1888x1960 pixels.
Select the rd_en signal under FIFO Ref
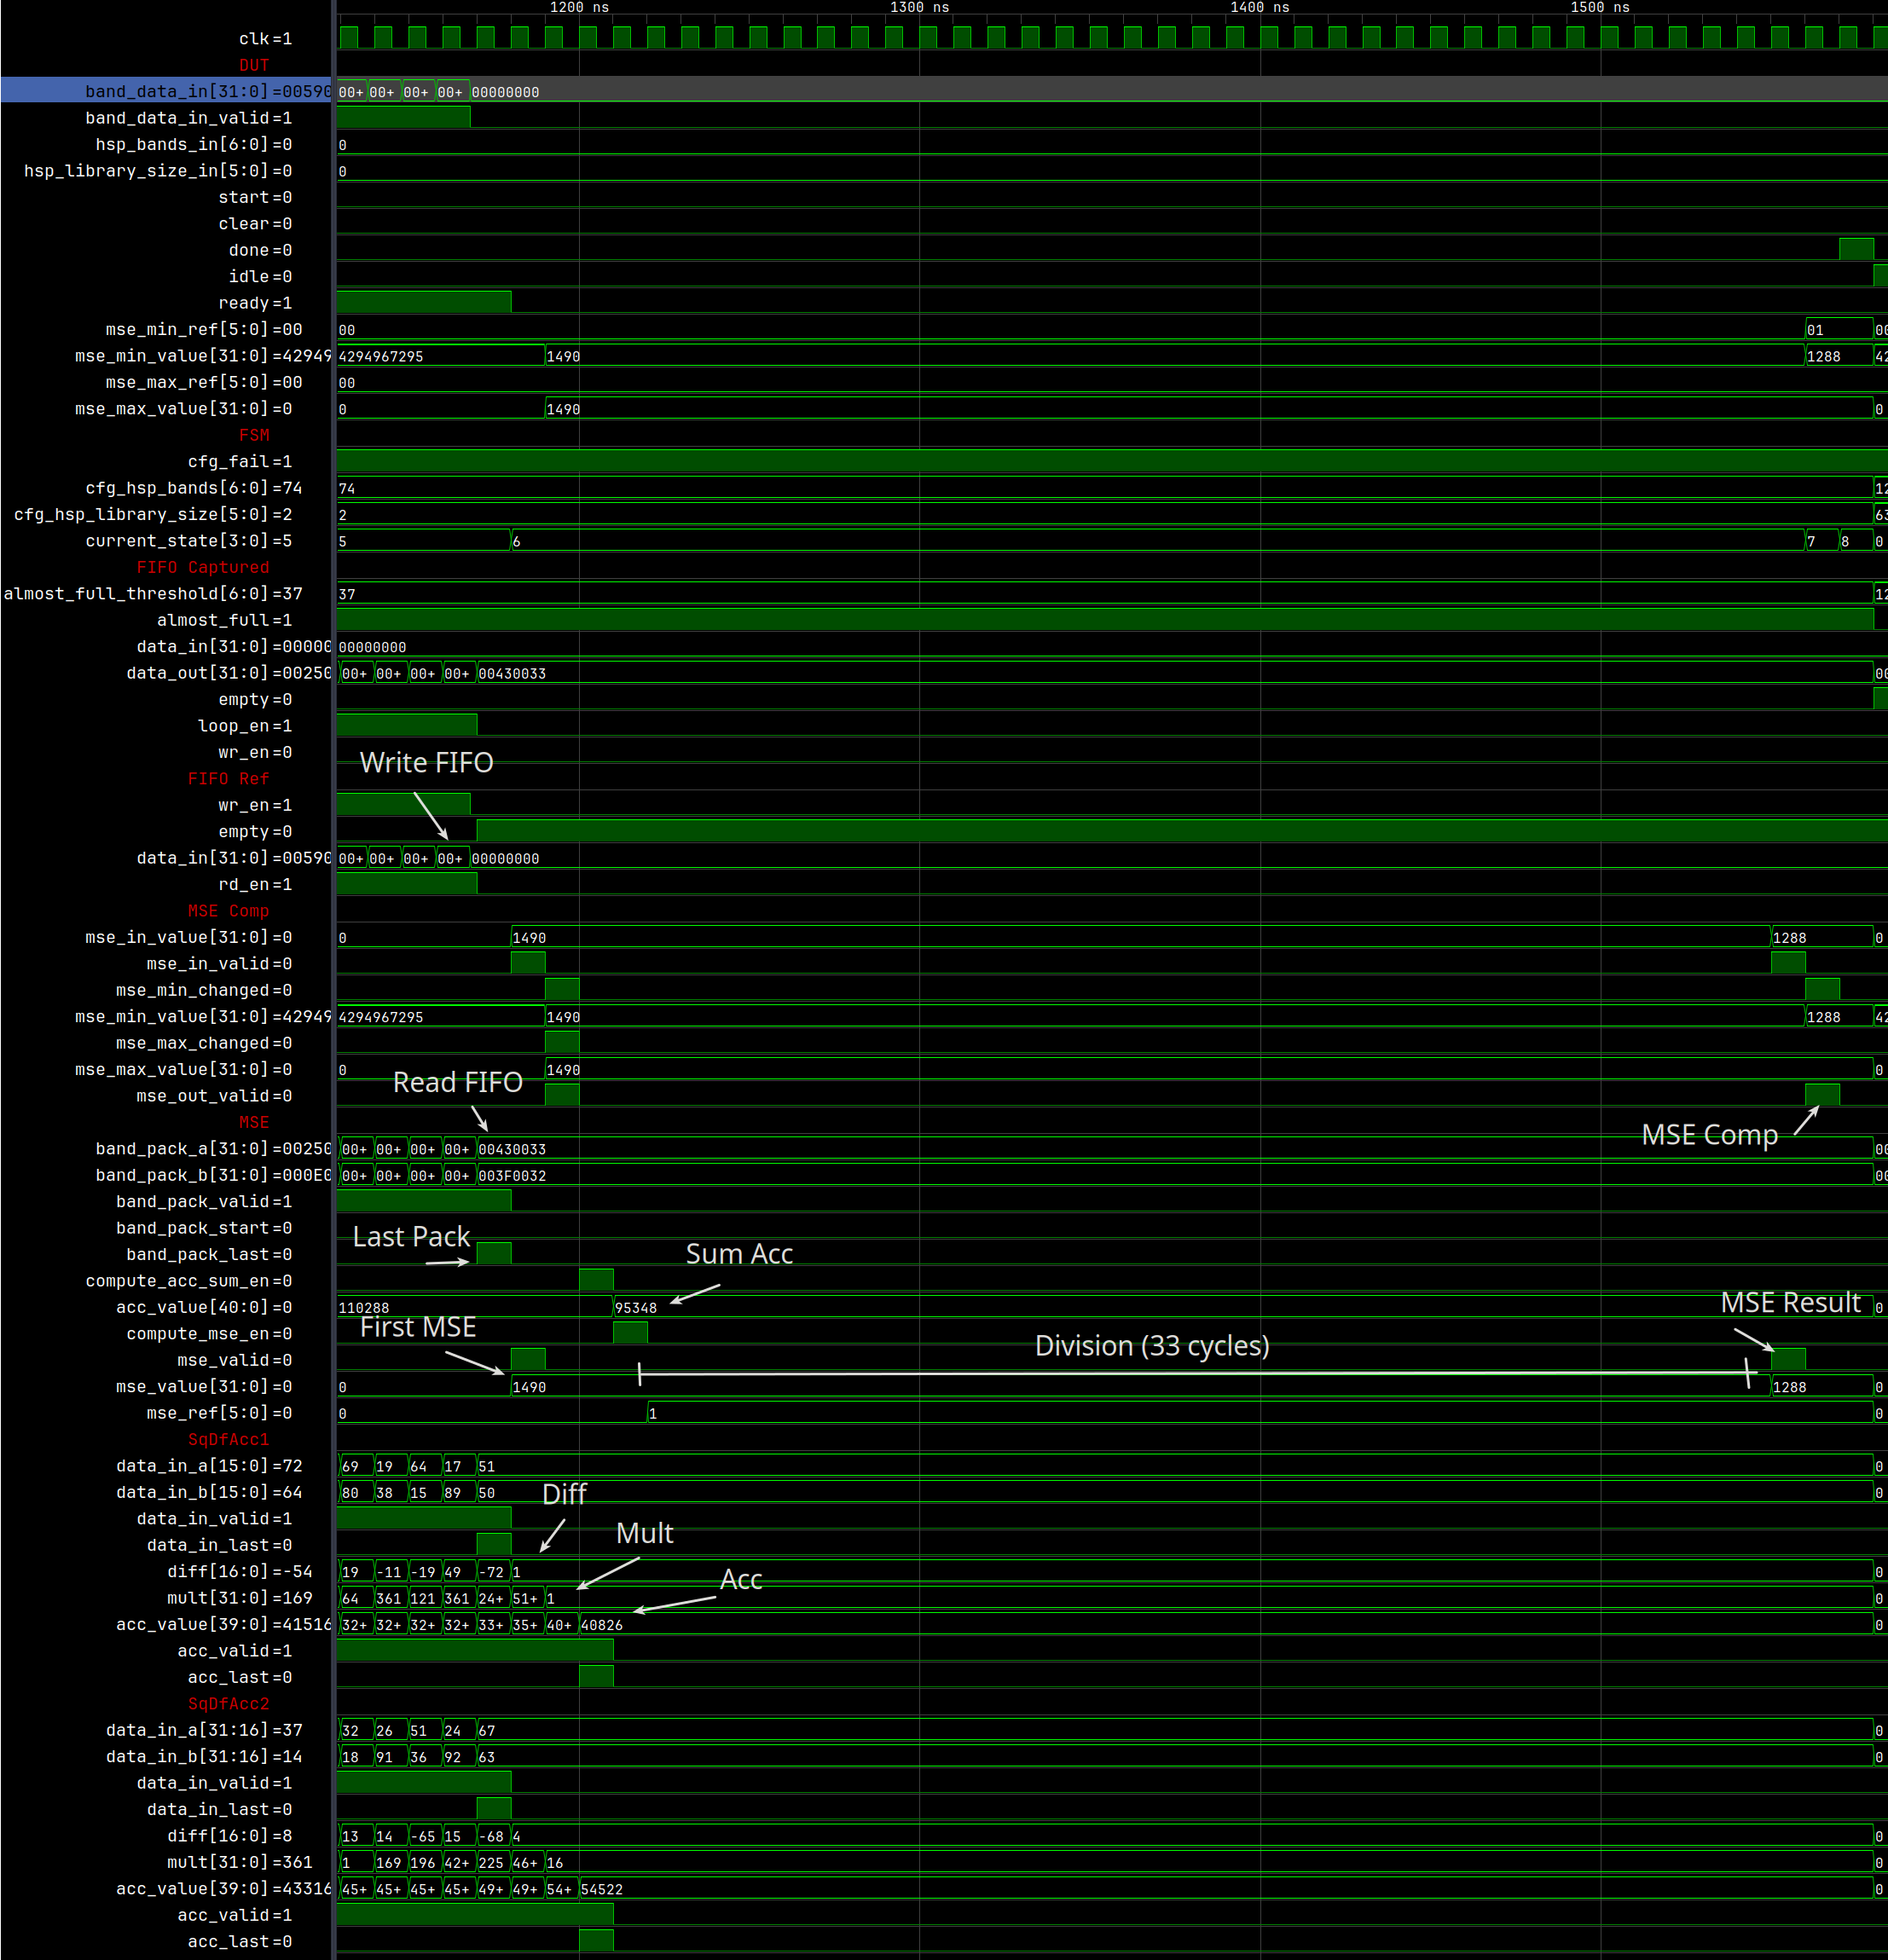point(255,885)
